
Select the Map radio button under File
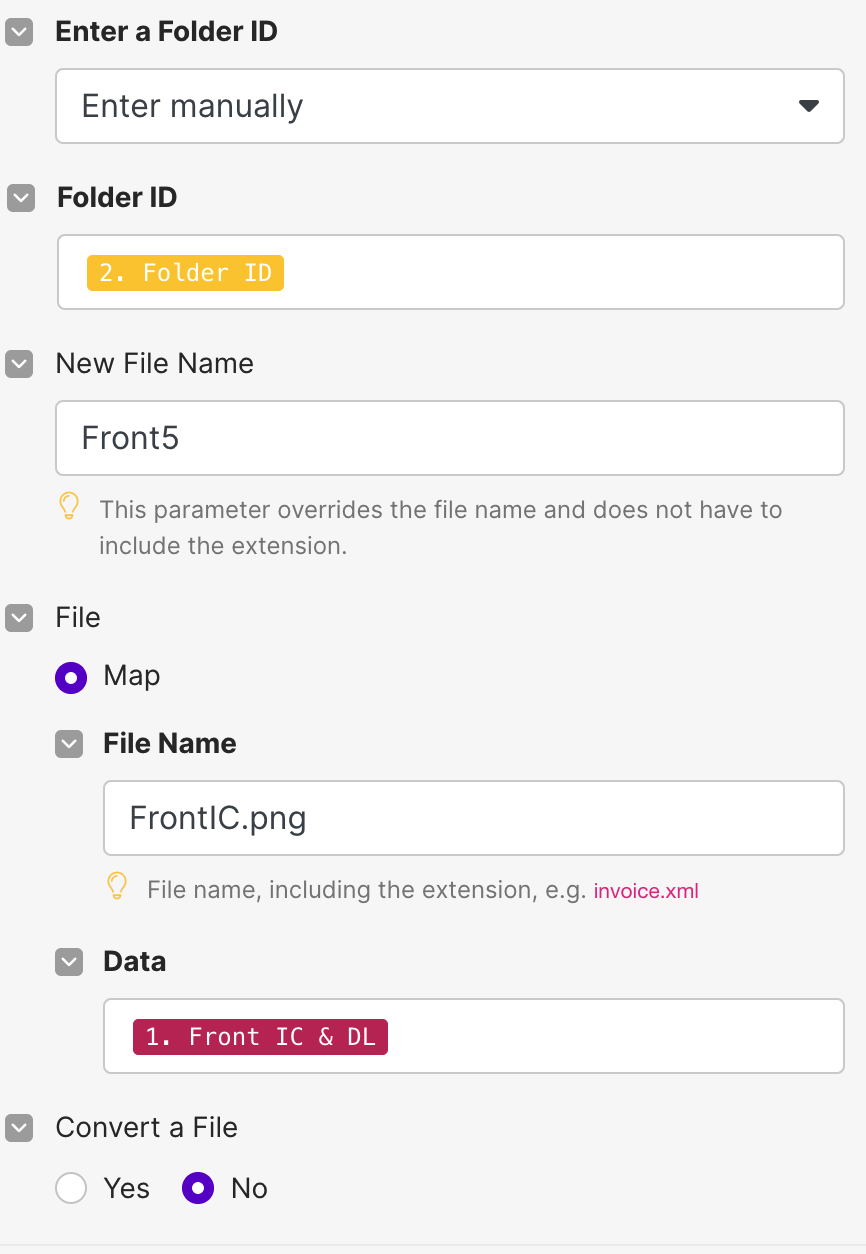(x=71, y=677)
